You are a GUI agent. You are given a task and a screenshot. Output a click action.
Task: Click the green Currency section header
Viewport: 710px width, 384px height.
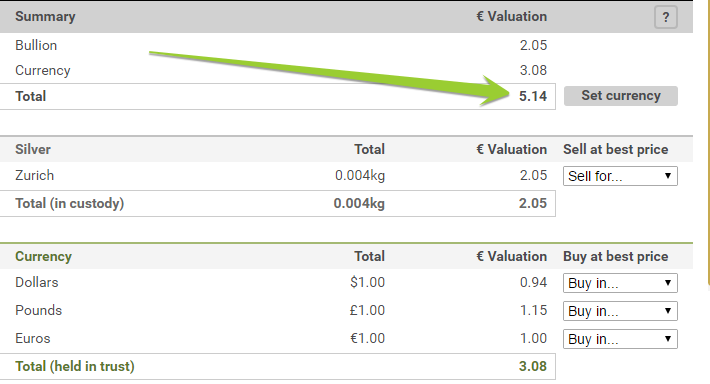pyautogui.click(x=43, y=257)
